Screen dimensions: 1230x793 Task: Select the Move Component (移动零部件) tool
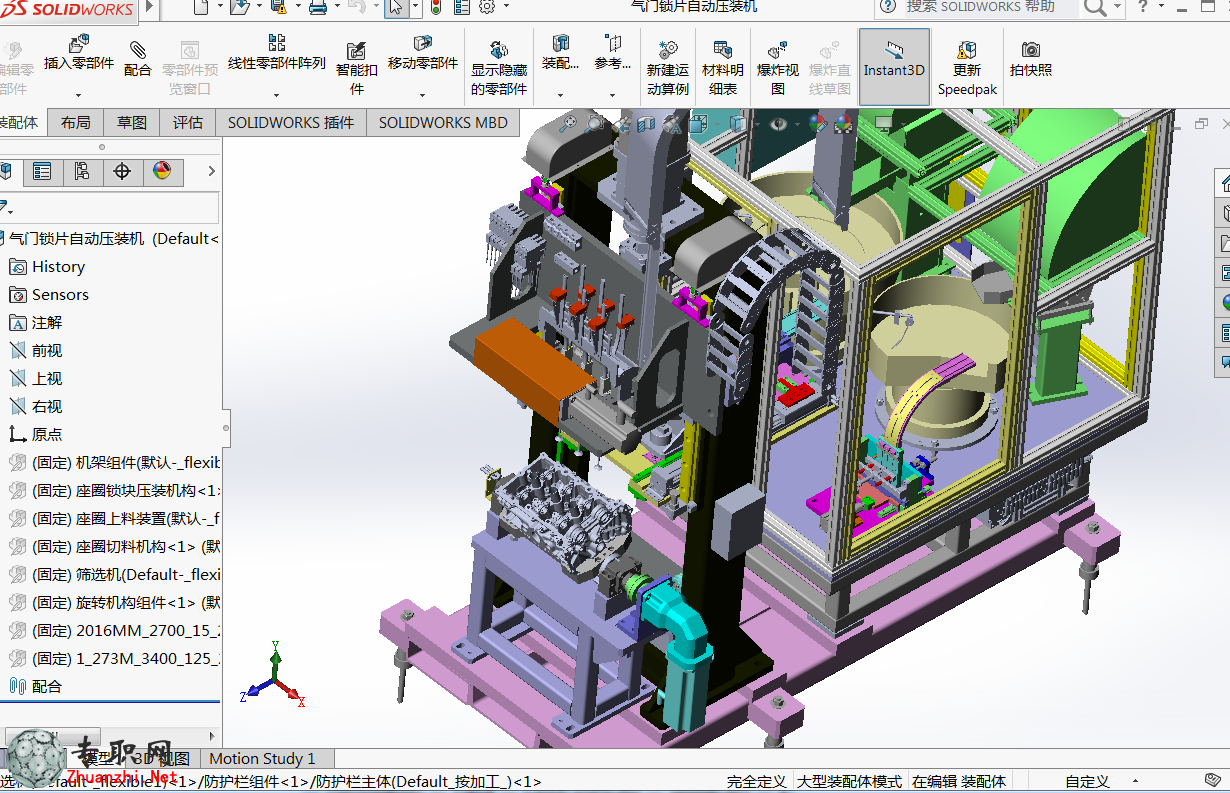click(423, 43)
